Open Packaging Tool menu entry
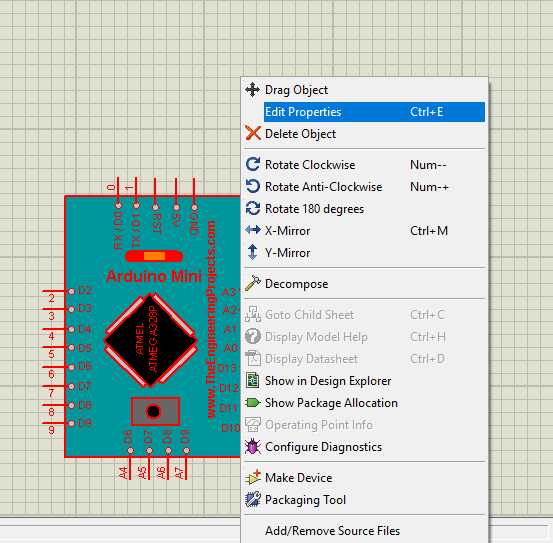 [365, 500]
